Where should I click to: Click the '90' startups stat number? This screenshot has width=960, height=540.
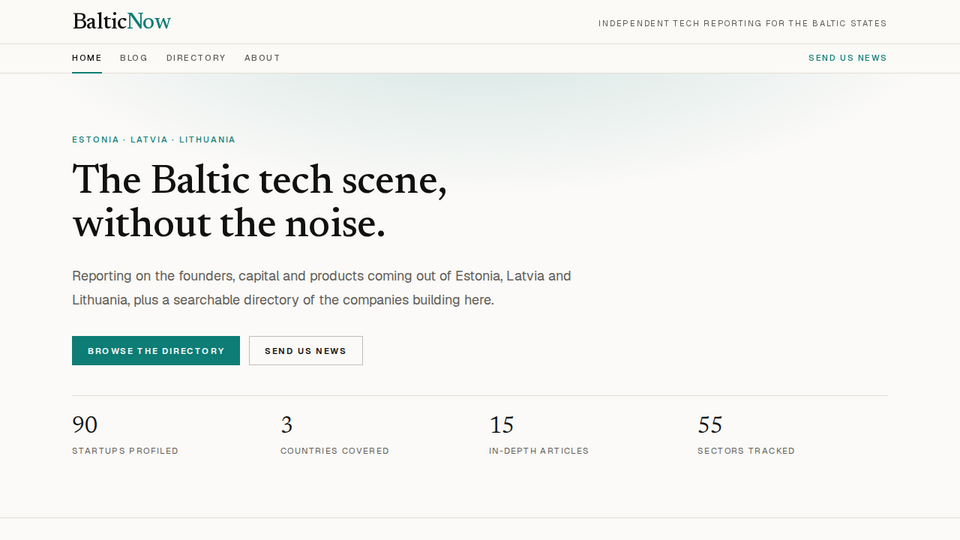point(85,425)
